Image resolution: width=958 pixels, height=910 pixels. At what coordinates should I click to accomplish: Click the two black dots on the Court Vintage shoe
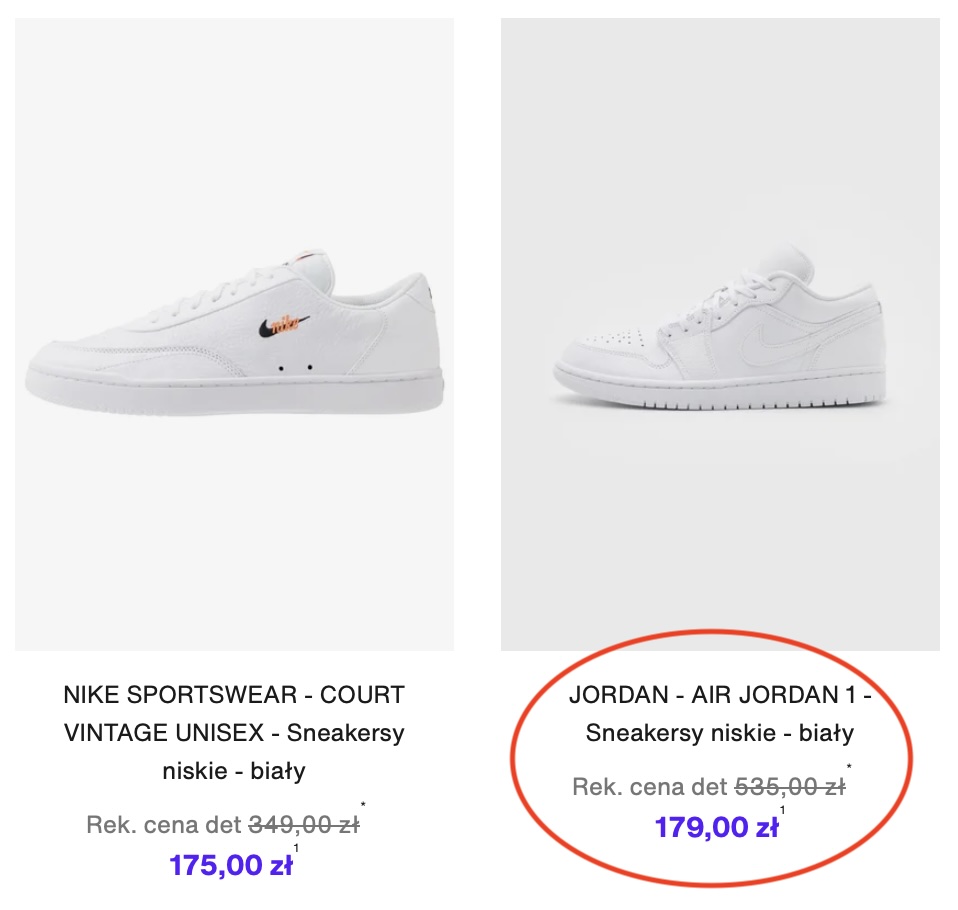click(x=296, y=368)
